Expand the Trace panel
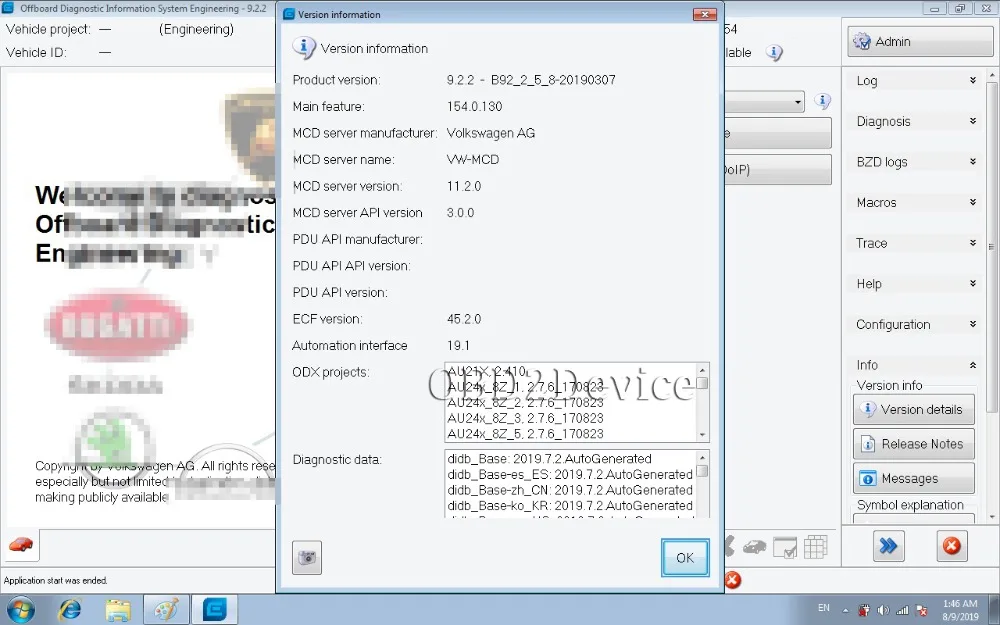Image resolution: width=1000 pixels, height=625 pixels. point(914,243)
